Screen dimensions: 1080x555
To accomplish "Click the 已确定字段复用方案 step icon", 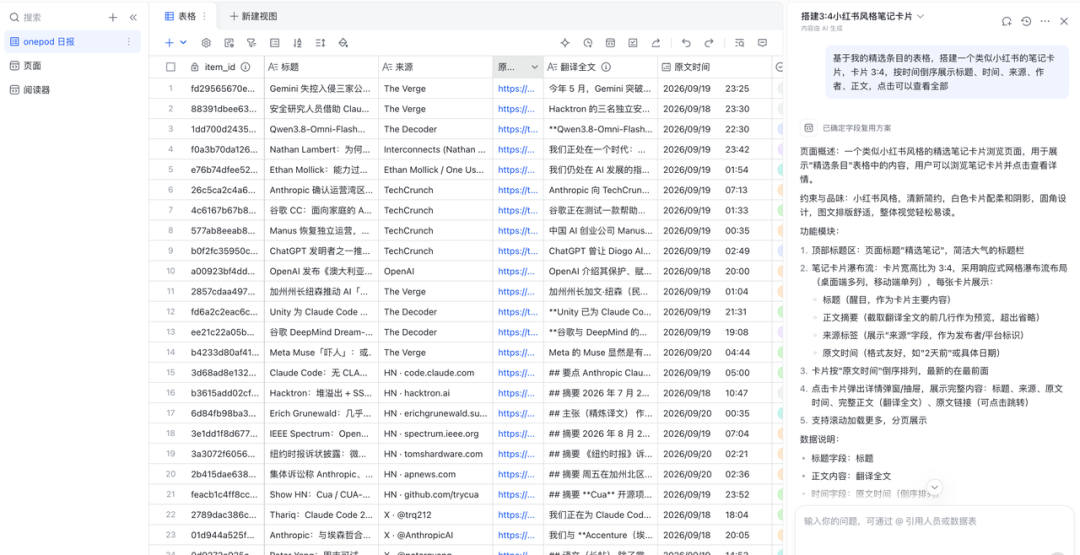I will point(808,128).
